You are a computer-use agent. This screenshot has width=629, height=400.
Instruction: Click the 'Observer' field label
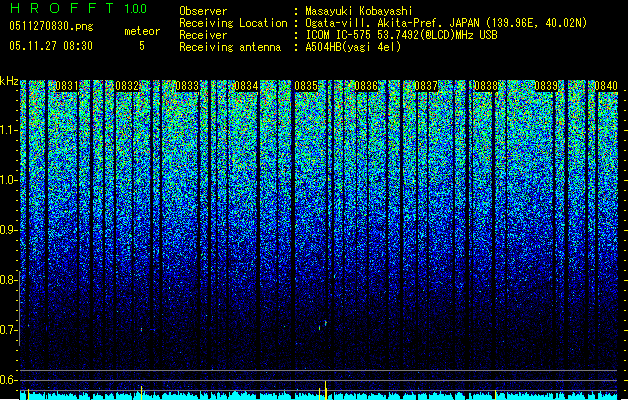pos(203,11)
